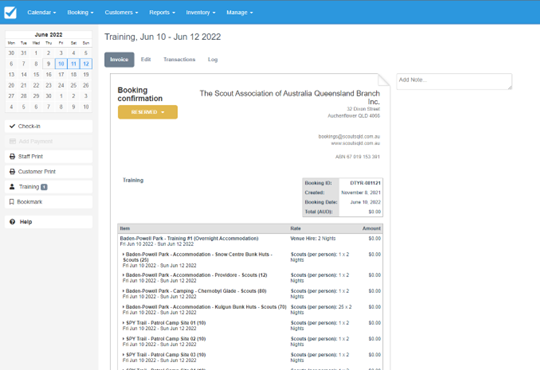Click the Created date November 8, 2021
Viewport: 540px width, 370px height.
(361, 193)
